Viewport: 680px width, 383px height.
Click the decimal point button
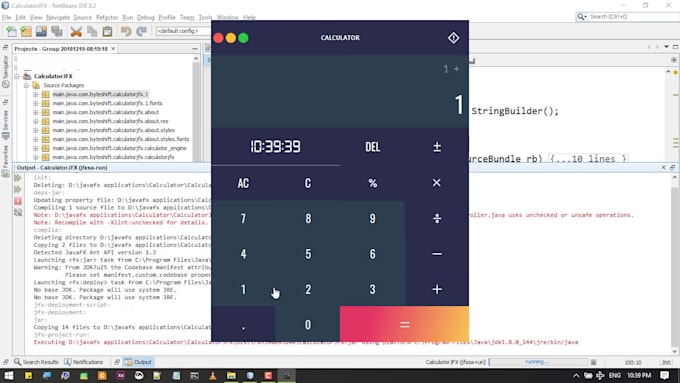pos(243,324)
